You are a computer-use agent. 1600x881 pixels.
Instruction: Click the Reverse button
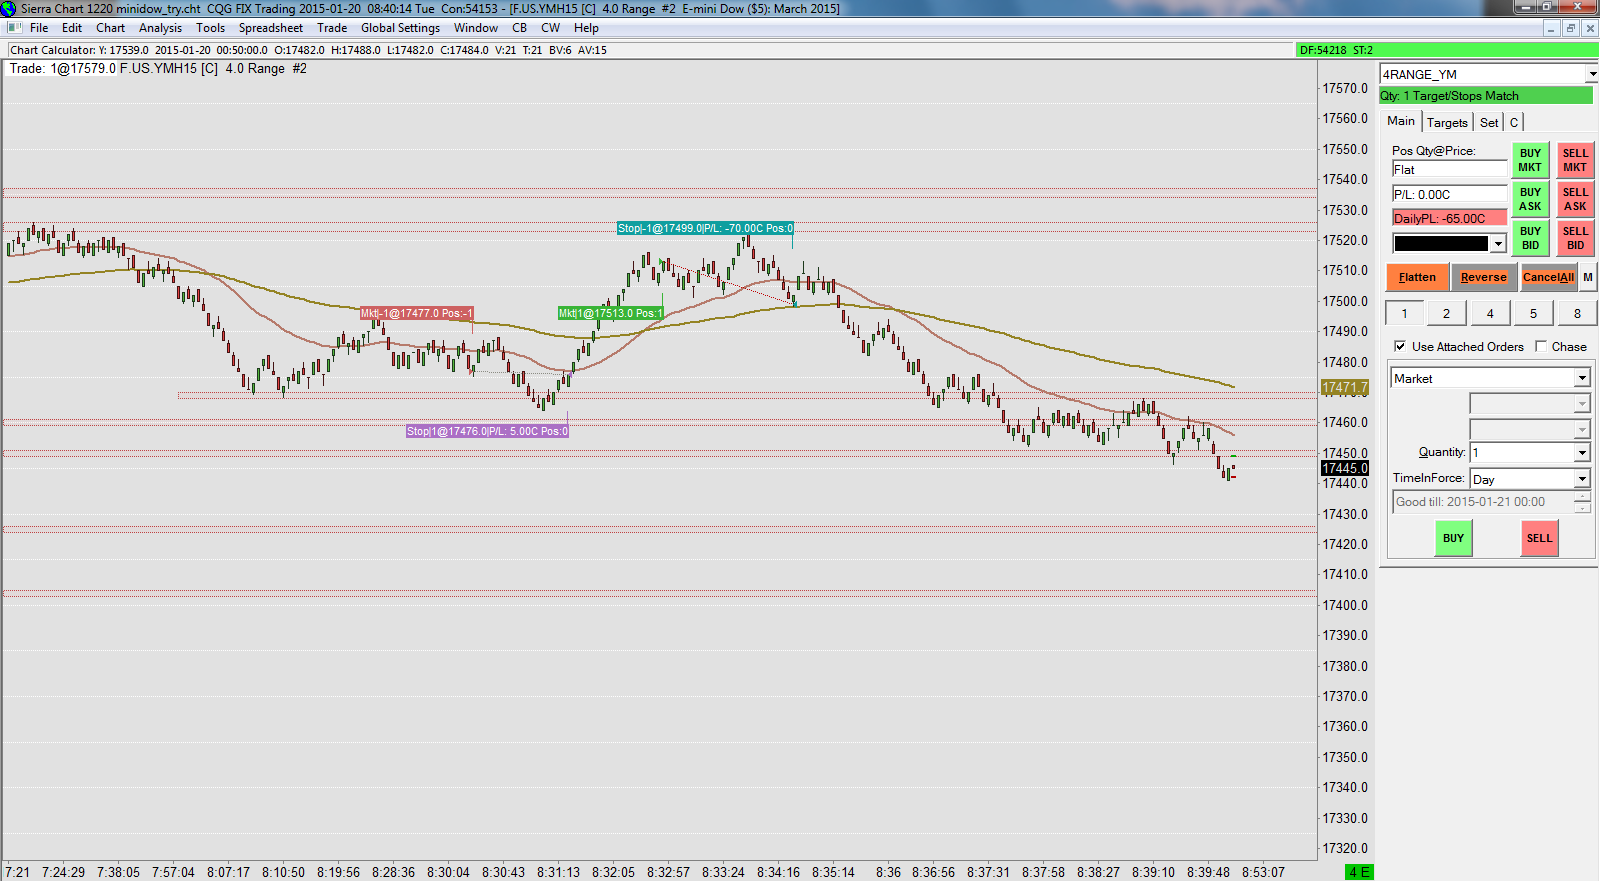point(1483,277)
